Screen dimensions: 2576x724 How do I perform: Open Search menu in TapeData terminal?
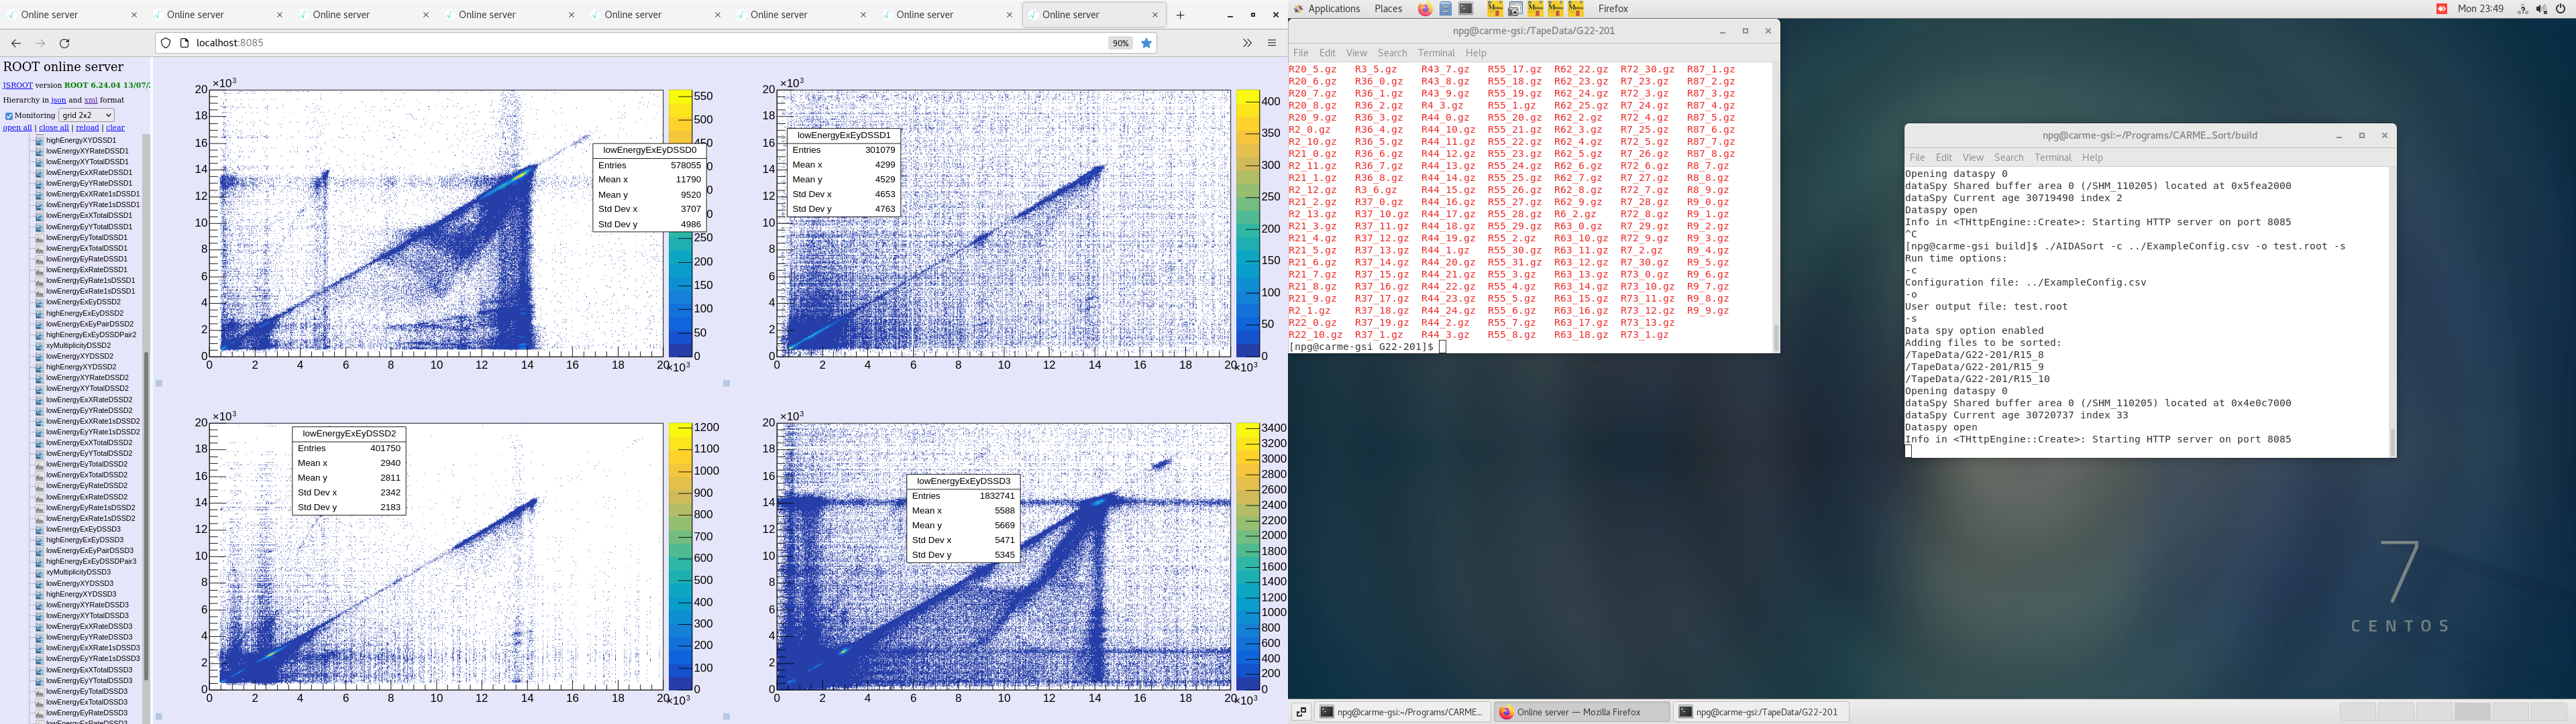[x=1391, y=53]
